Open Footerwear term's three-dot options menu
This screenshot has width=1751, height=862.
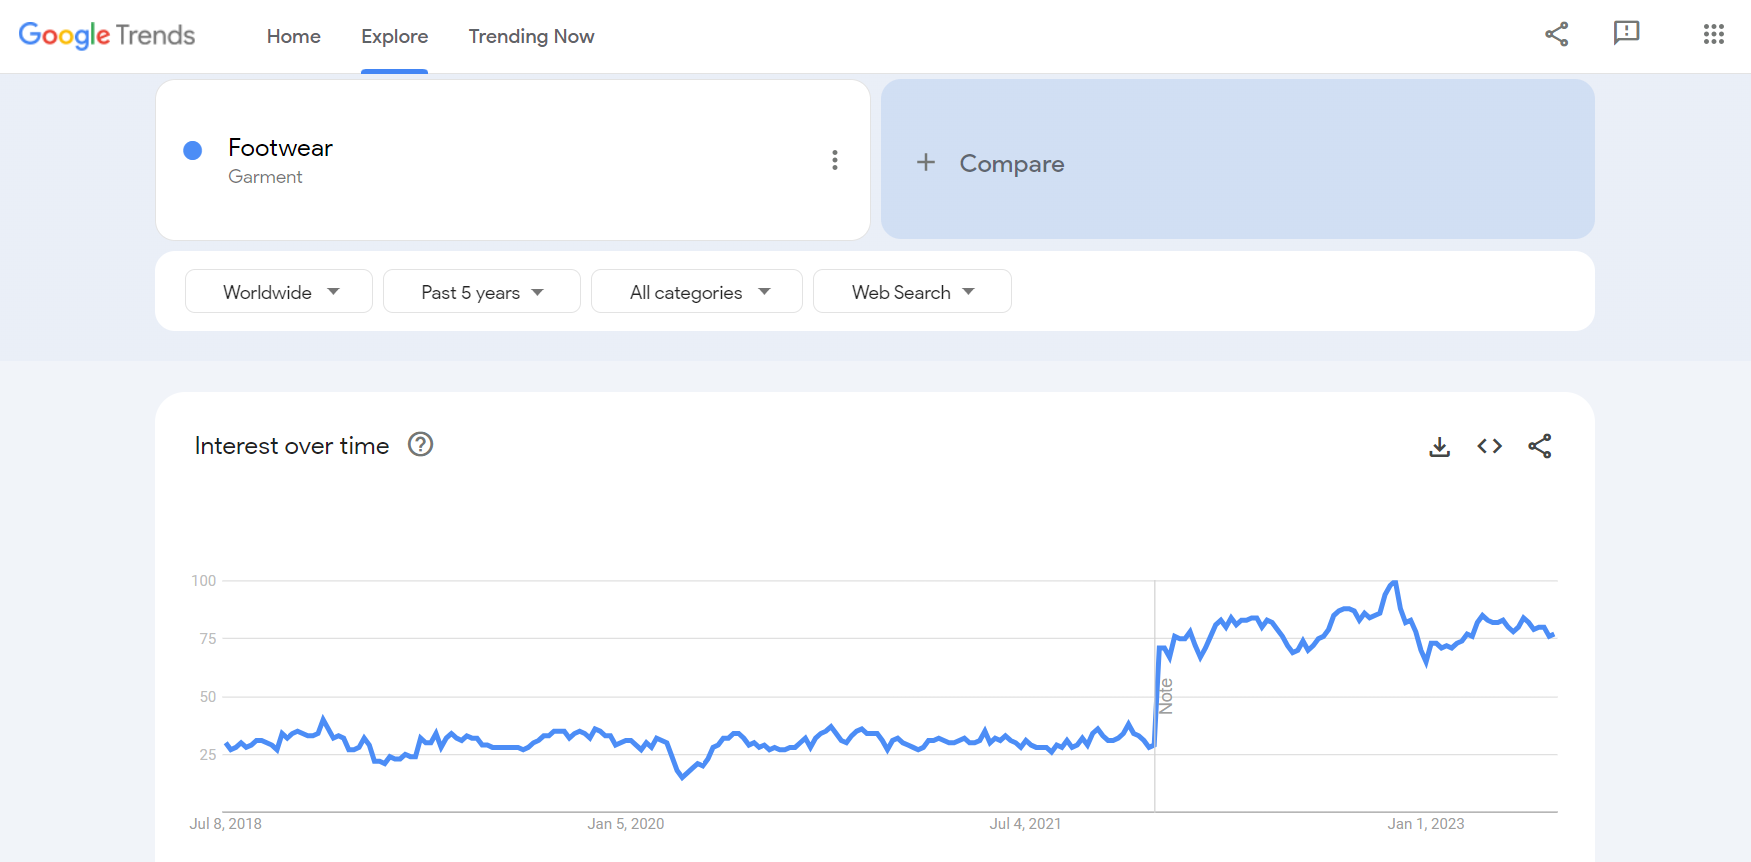point(834,160)
